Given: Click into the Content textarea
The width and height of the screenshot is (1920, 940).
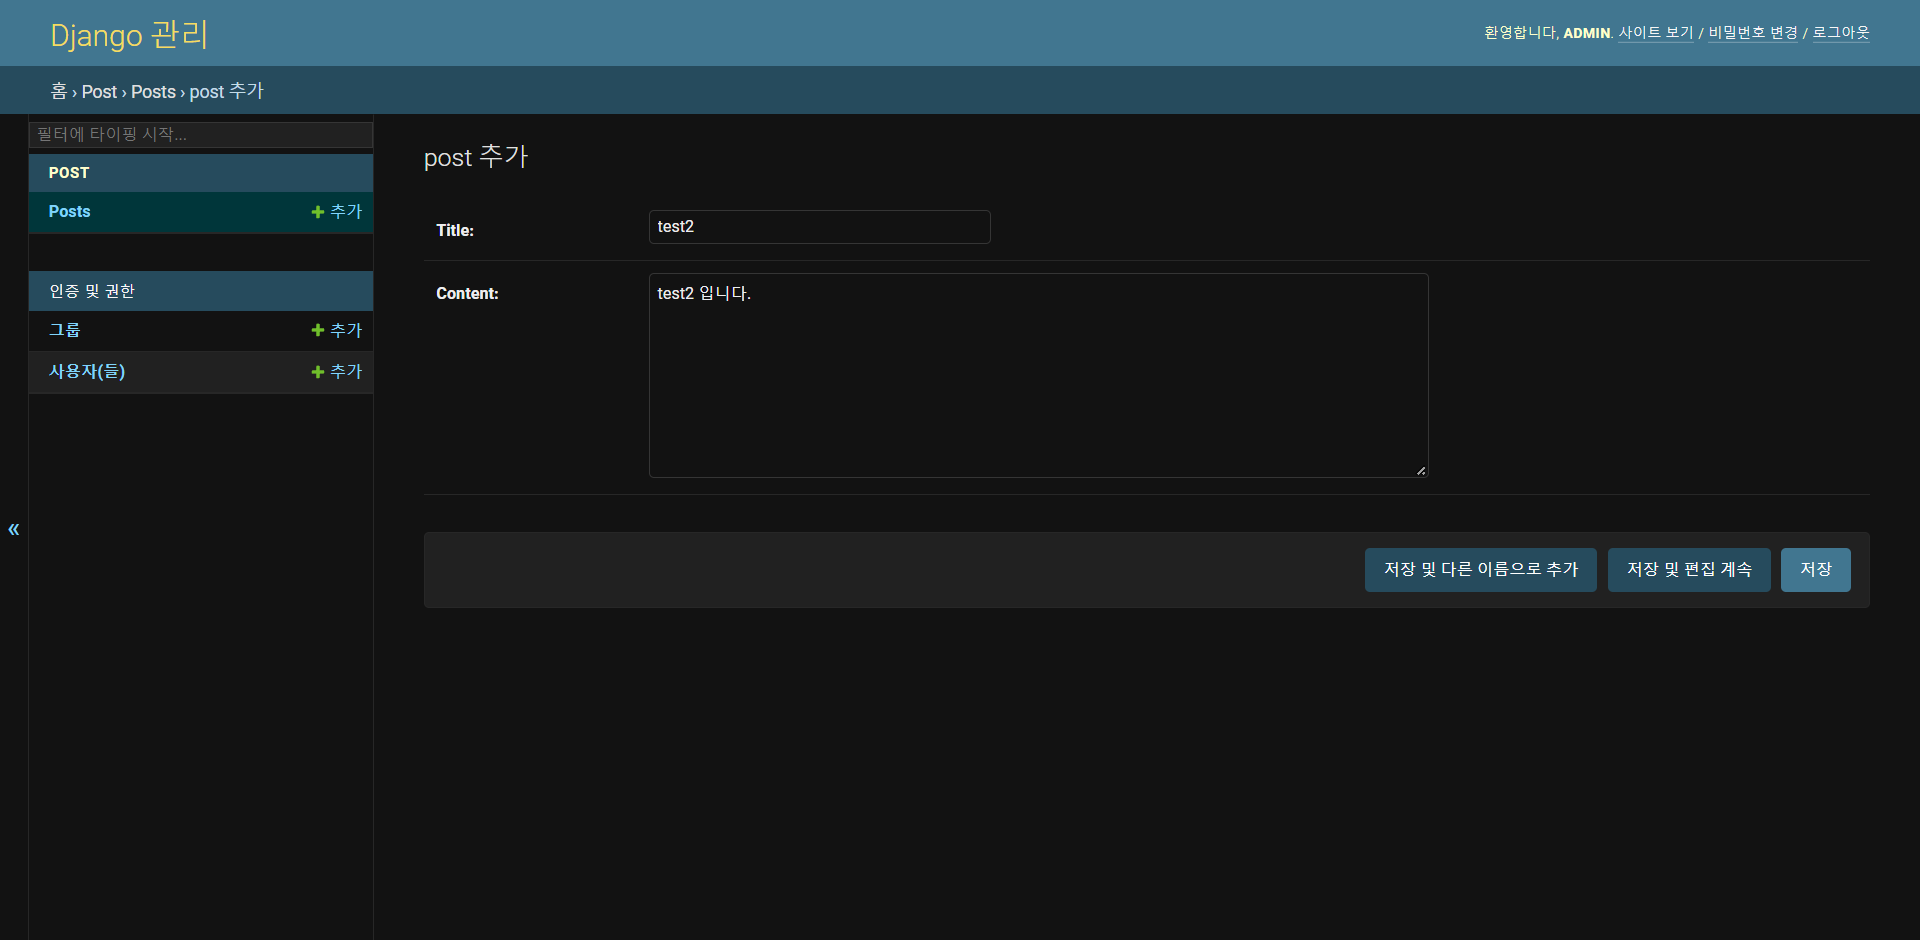Looking at the screenshot, I should coord(1038,375).
